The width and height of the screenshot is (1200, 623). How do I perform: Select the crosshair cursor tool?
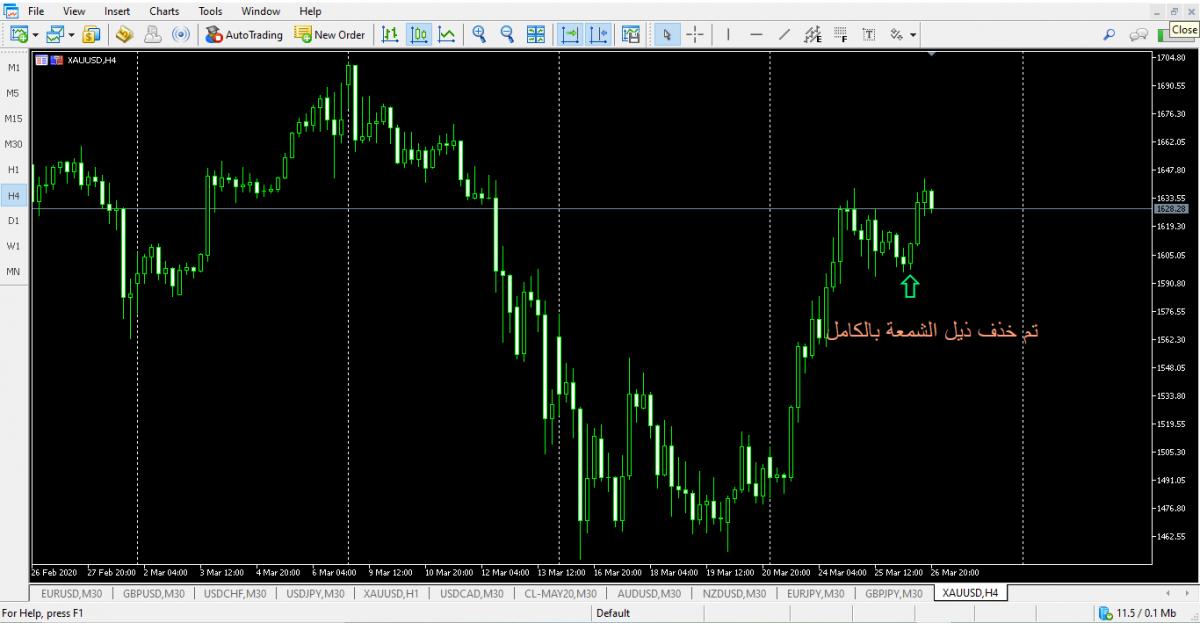tap(695, 34)
